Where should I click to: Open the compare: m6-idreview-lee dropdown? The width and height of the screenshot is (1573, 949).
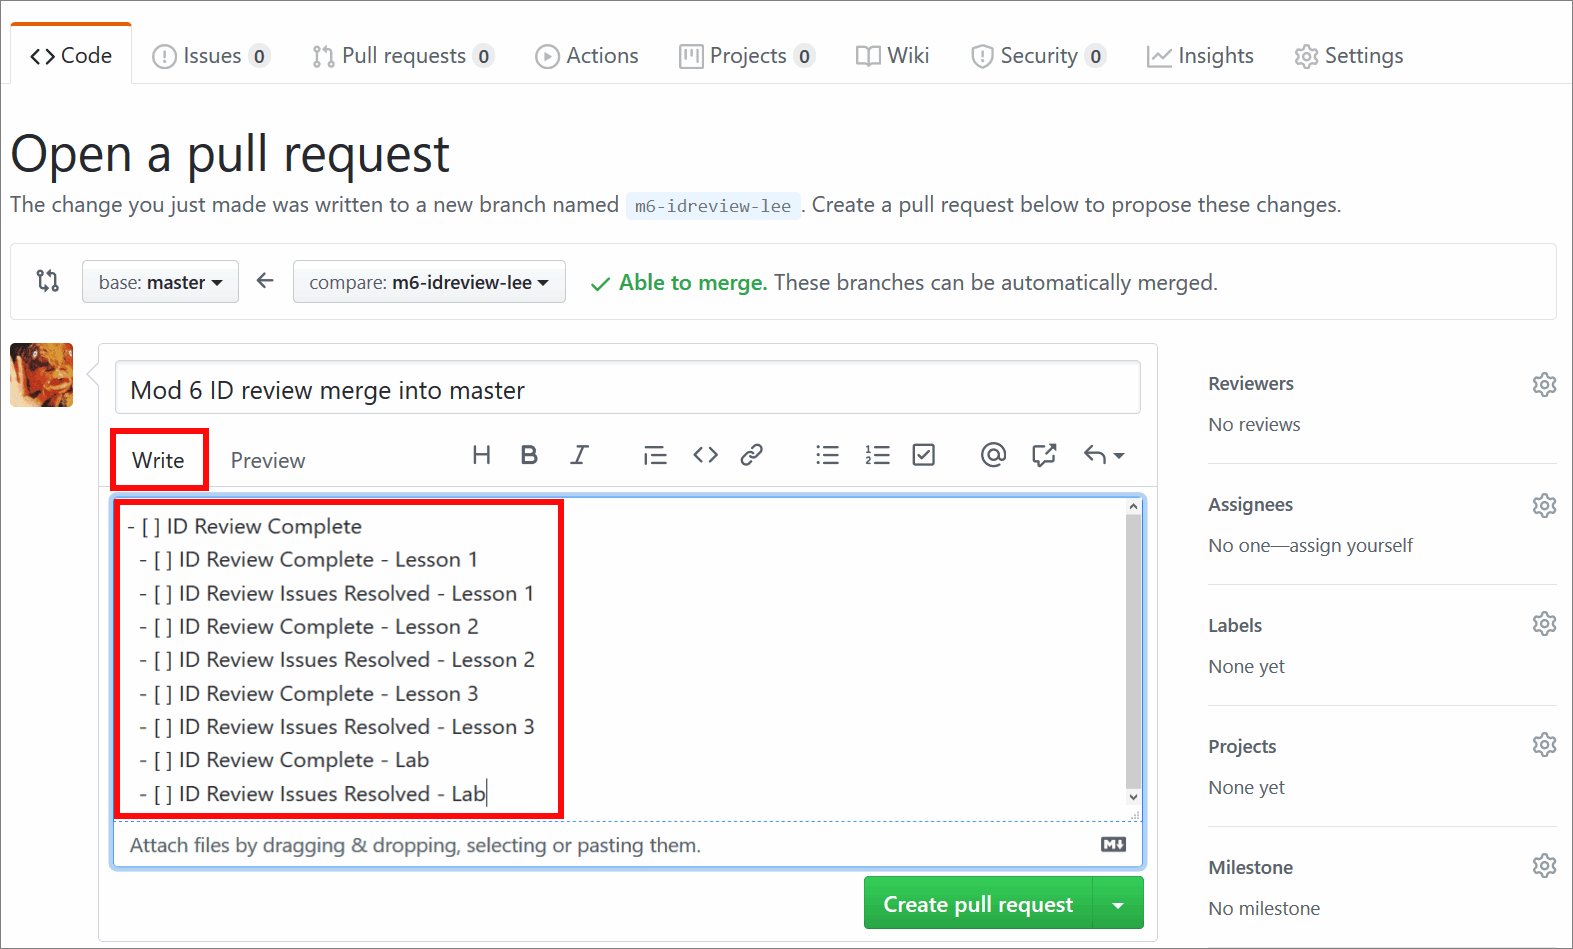click(x=429, y=282)
